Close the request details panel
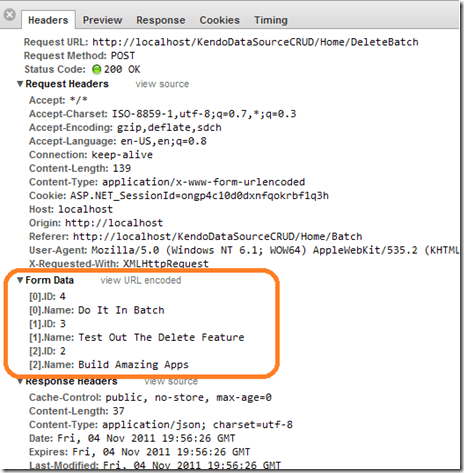464x473 pixels. (10, 15)
